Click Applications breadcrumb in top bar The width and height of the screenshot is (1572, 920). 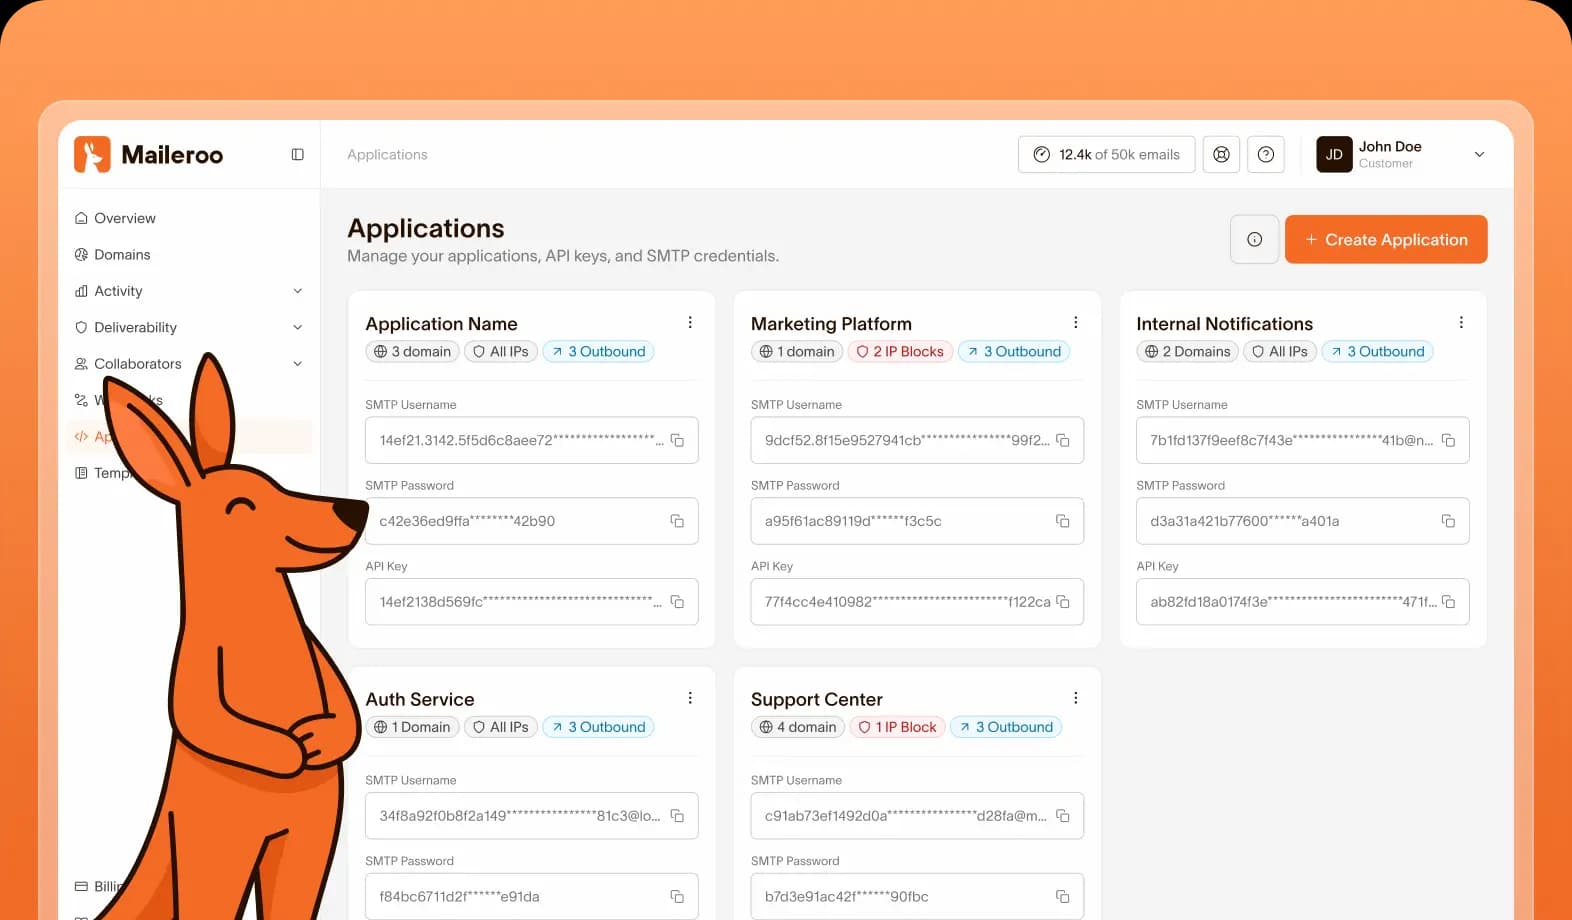tap(387, 154)
